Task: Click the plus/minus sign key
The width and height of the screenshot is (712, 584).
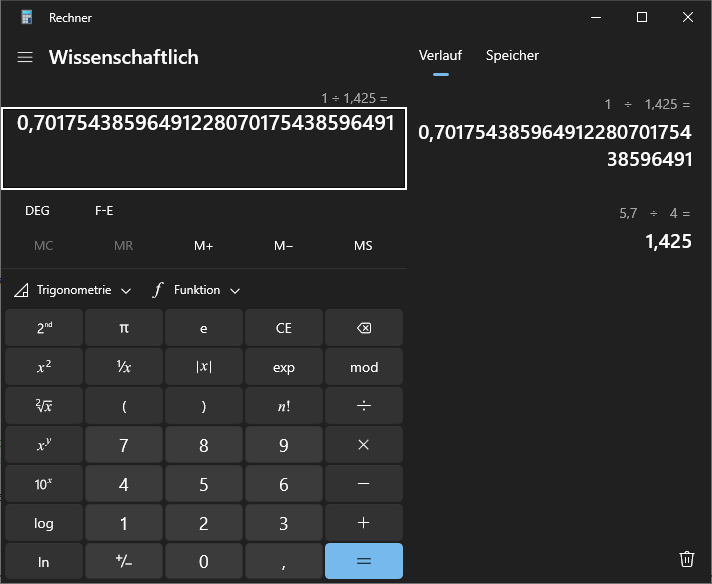Action: coord(124,562)
